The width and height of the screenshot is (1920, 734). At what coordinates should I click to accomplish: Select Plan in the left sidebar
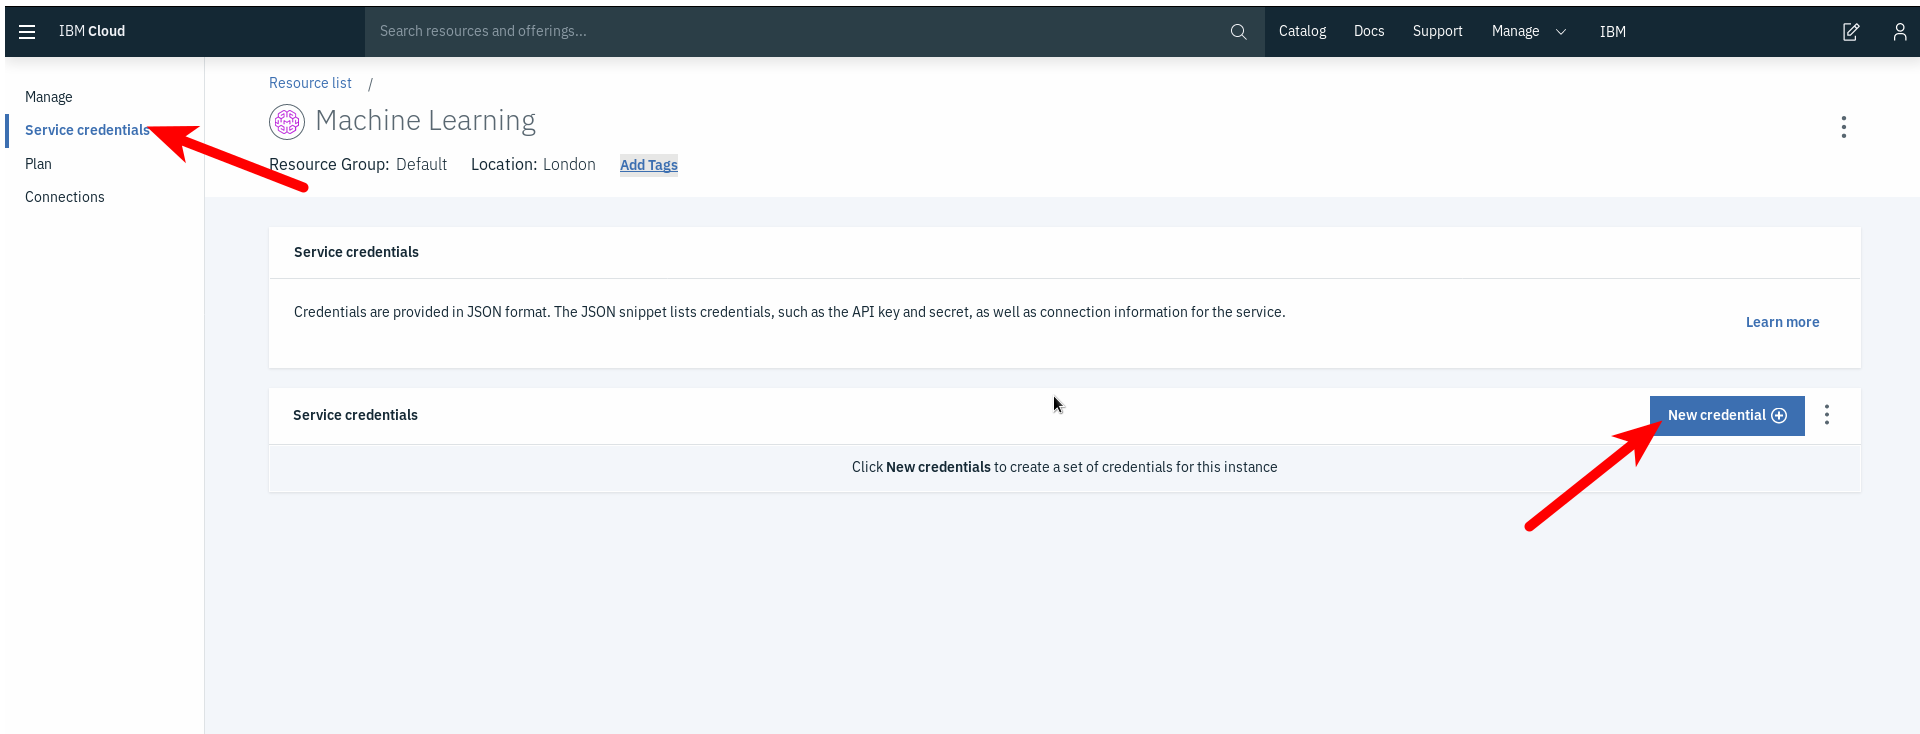tap(38, 164)
